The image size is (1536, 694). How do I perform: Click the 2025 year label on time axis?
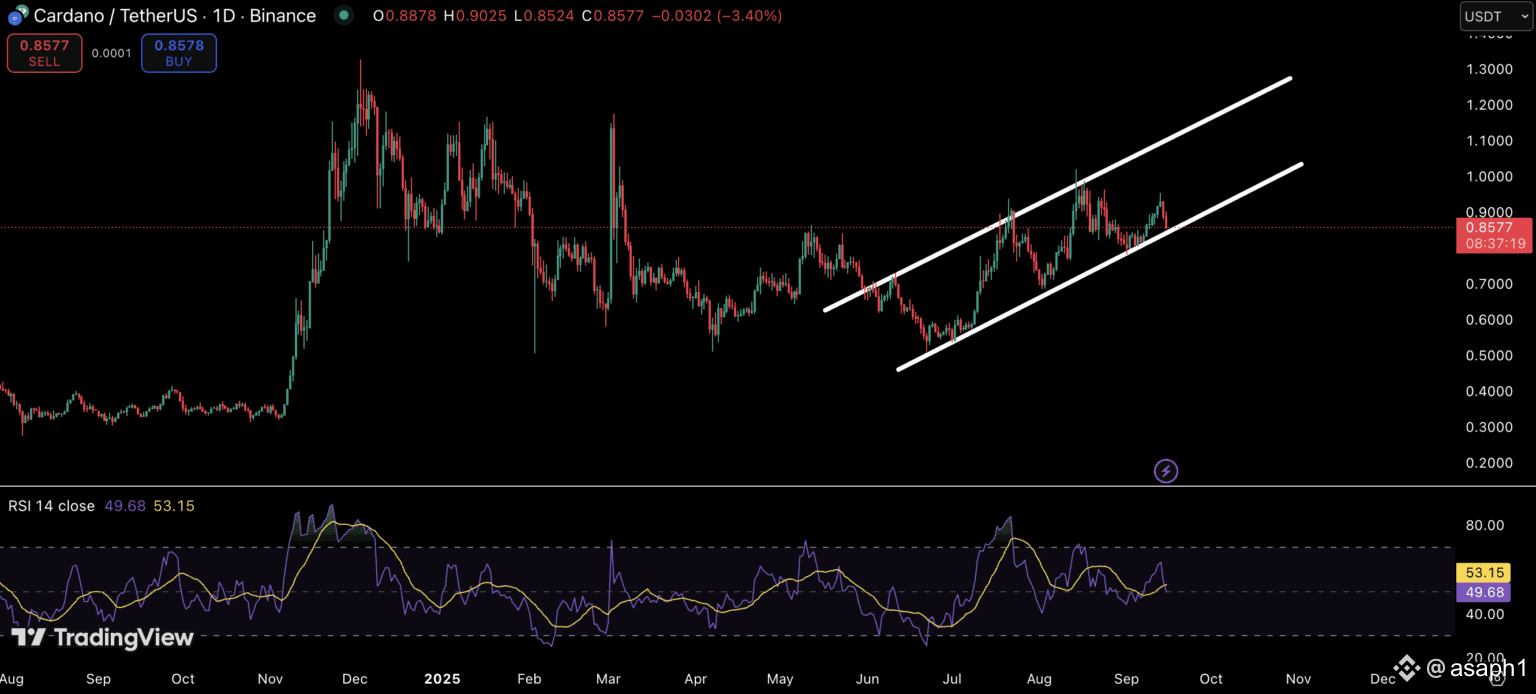point(442,679)
